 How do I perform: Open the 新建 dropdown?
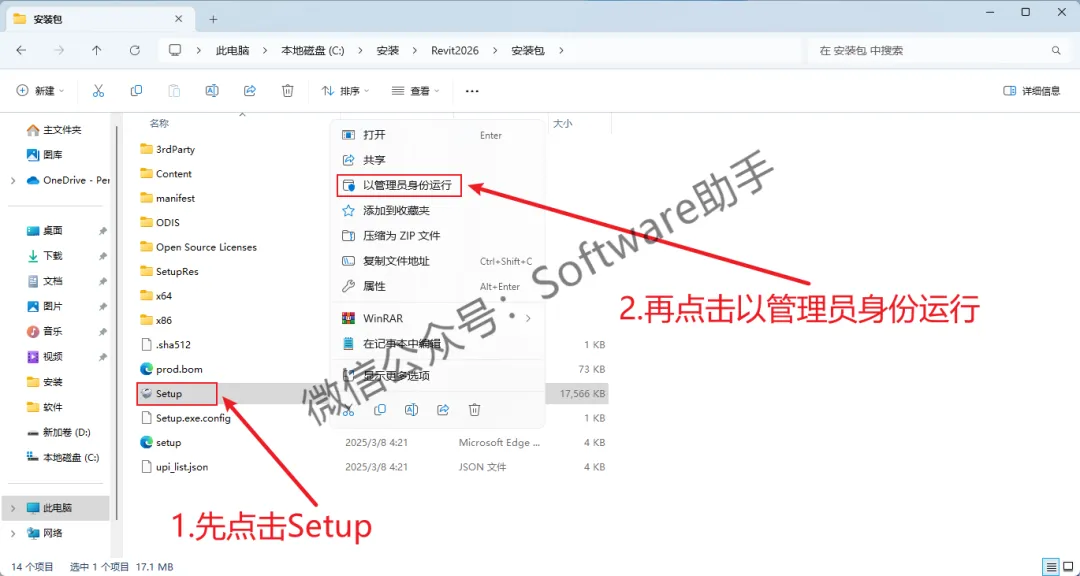[x=40, y=90]
